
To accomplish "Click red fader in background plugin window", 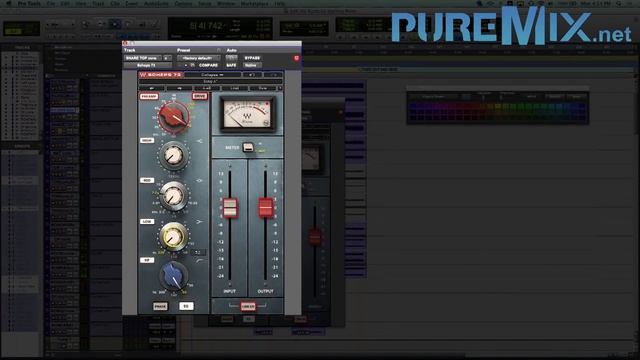I will pos(315,237).
